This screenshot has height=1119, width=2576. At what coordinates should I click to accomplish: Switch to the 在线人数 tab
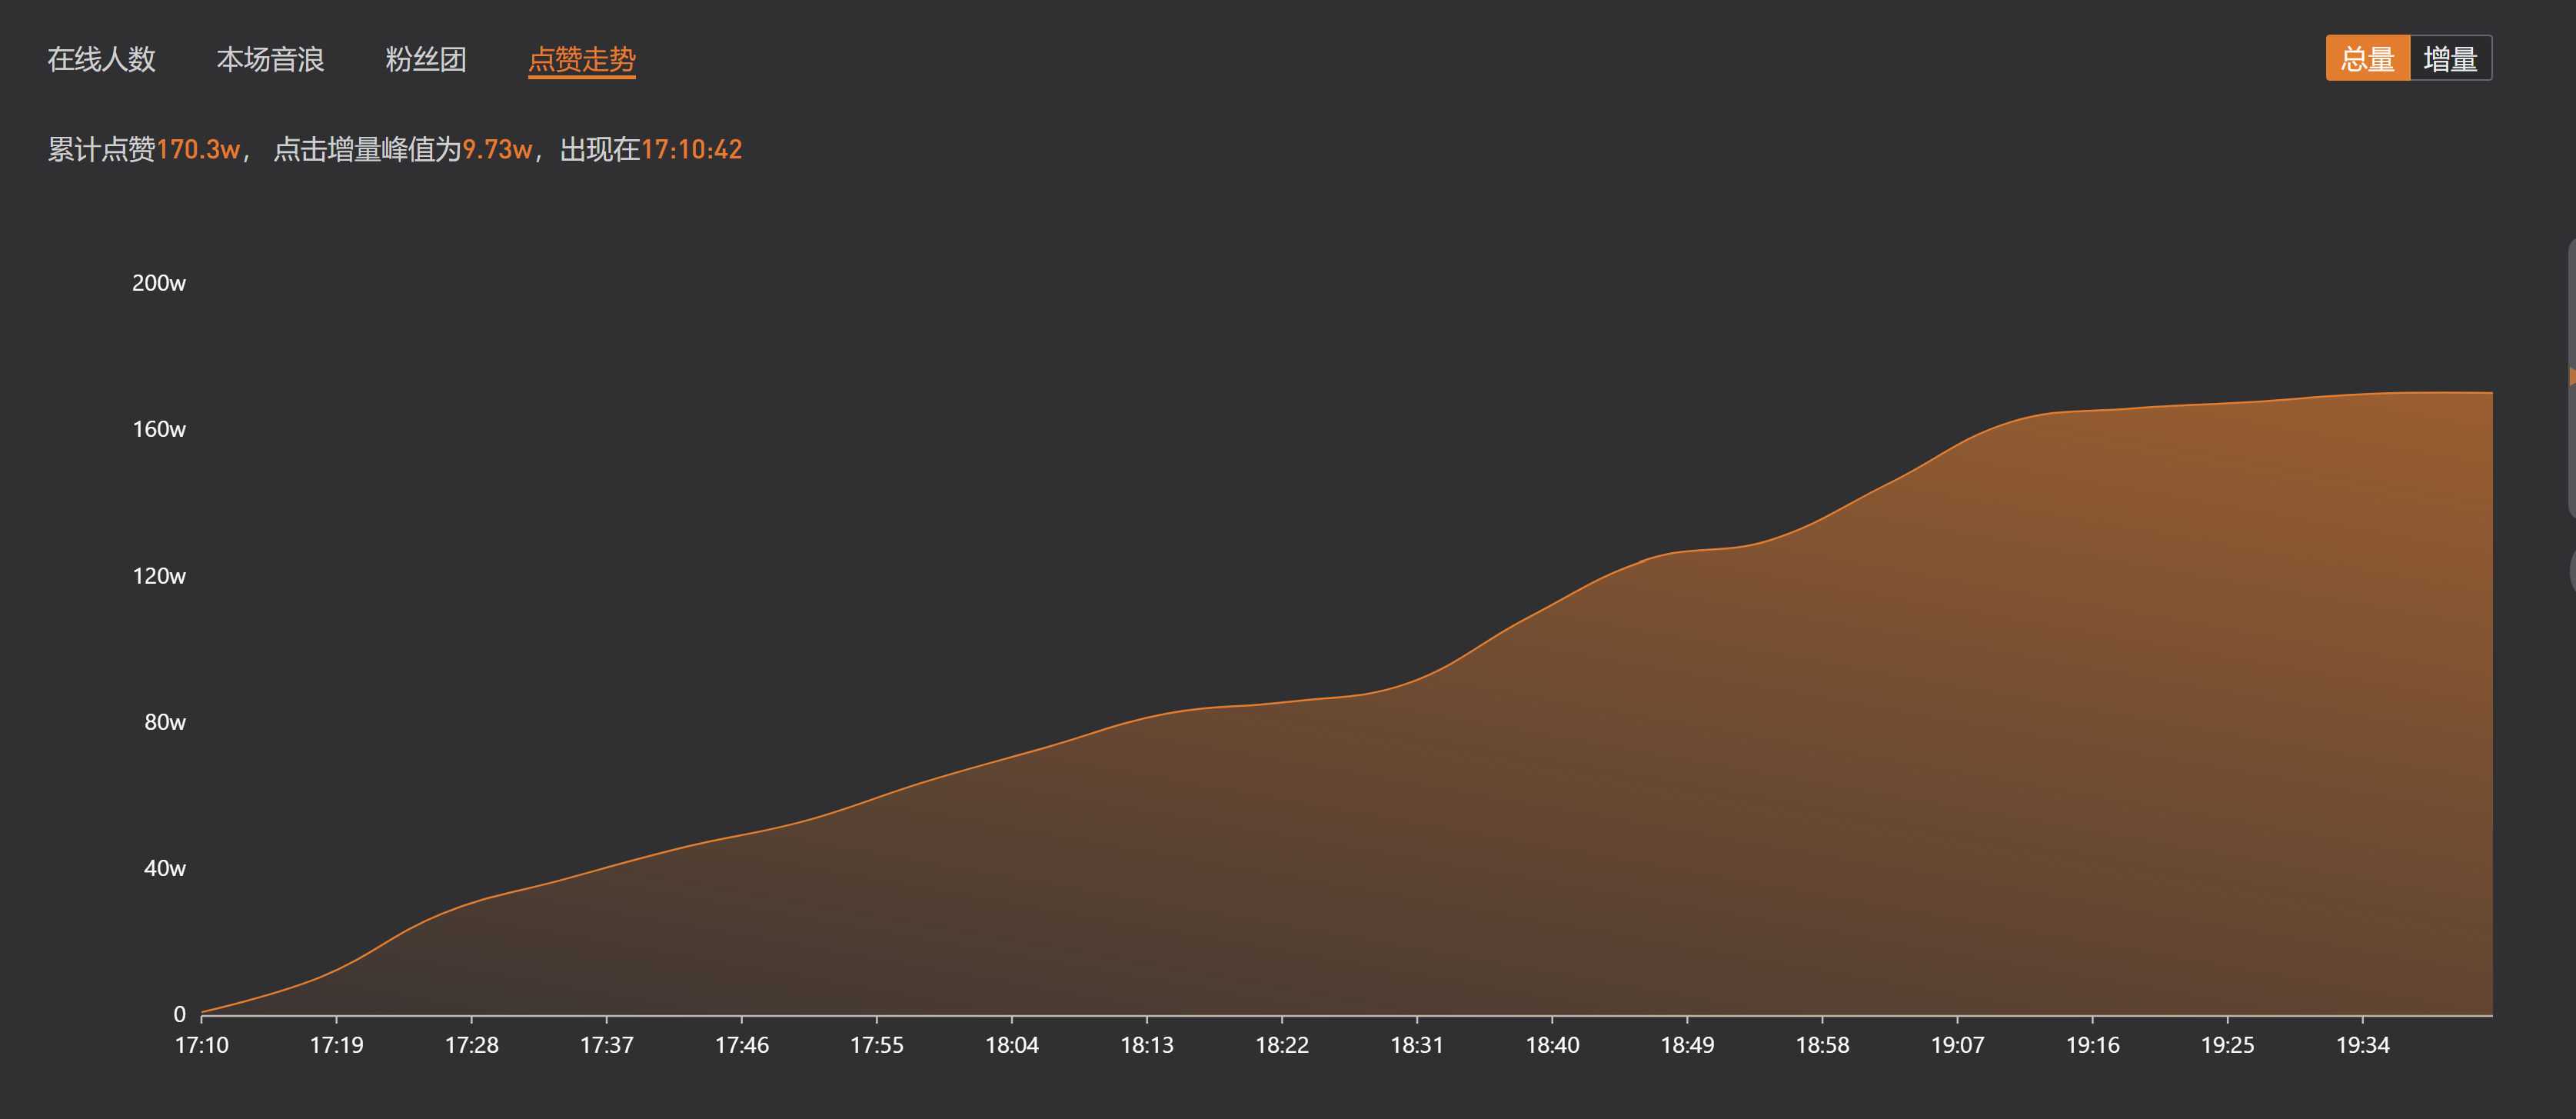101,59
